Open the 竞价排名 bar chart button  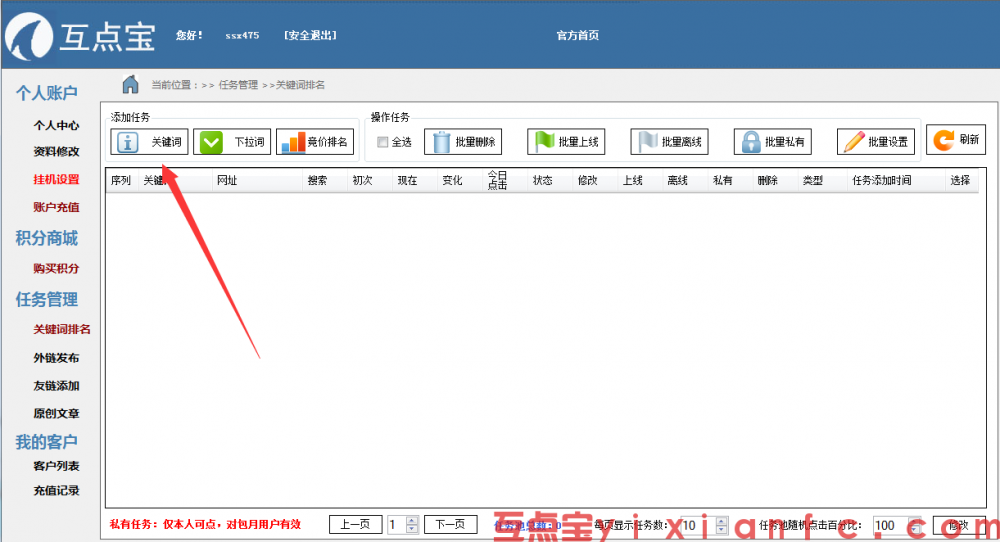315,142
